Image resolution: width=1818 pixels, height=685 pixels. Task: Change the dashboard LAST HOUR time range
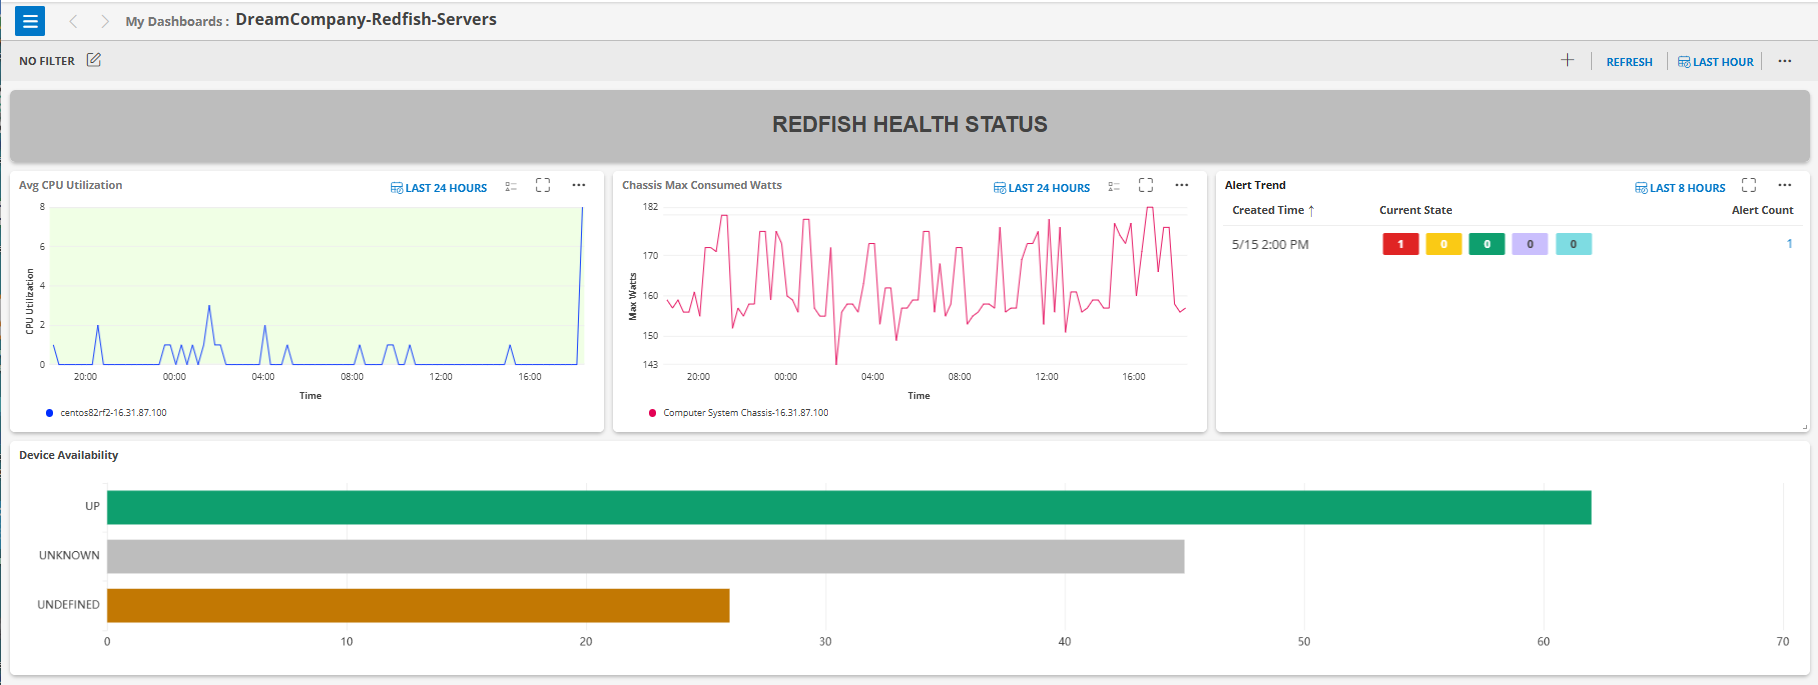pos(1715,62)
